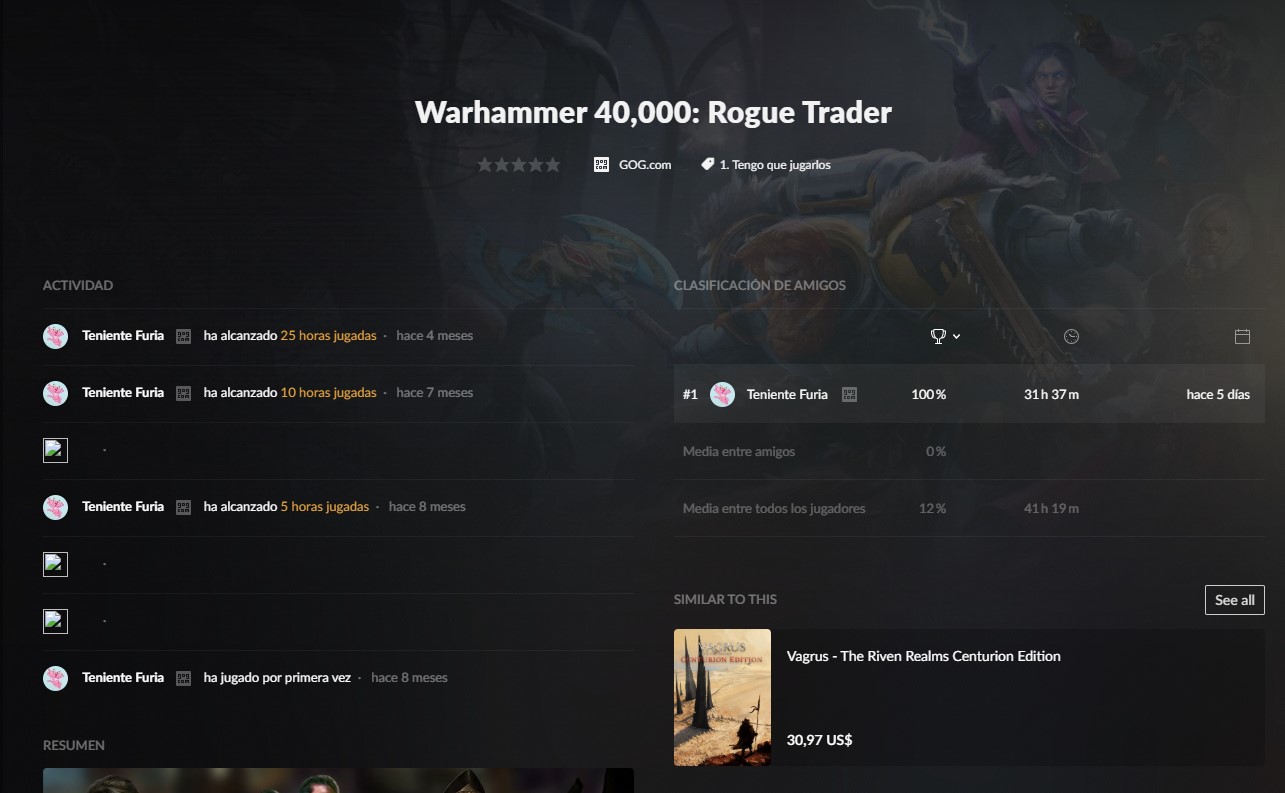Click GOG platform icon in the leaderboard row

tap(849, 394)
